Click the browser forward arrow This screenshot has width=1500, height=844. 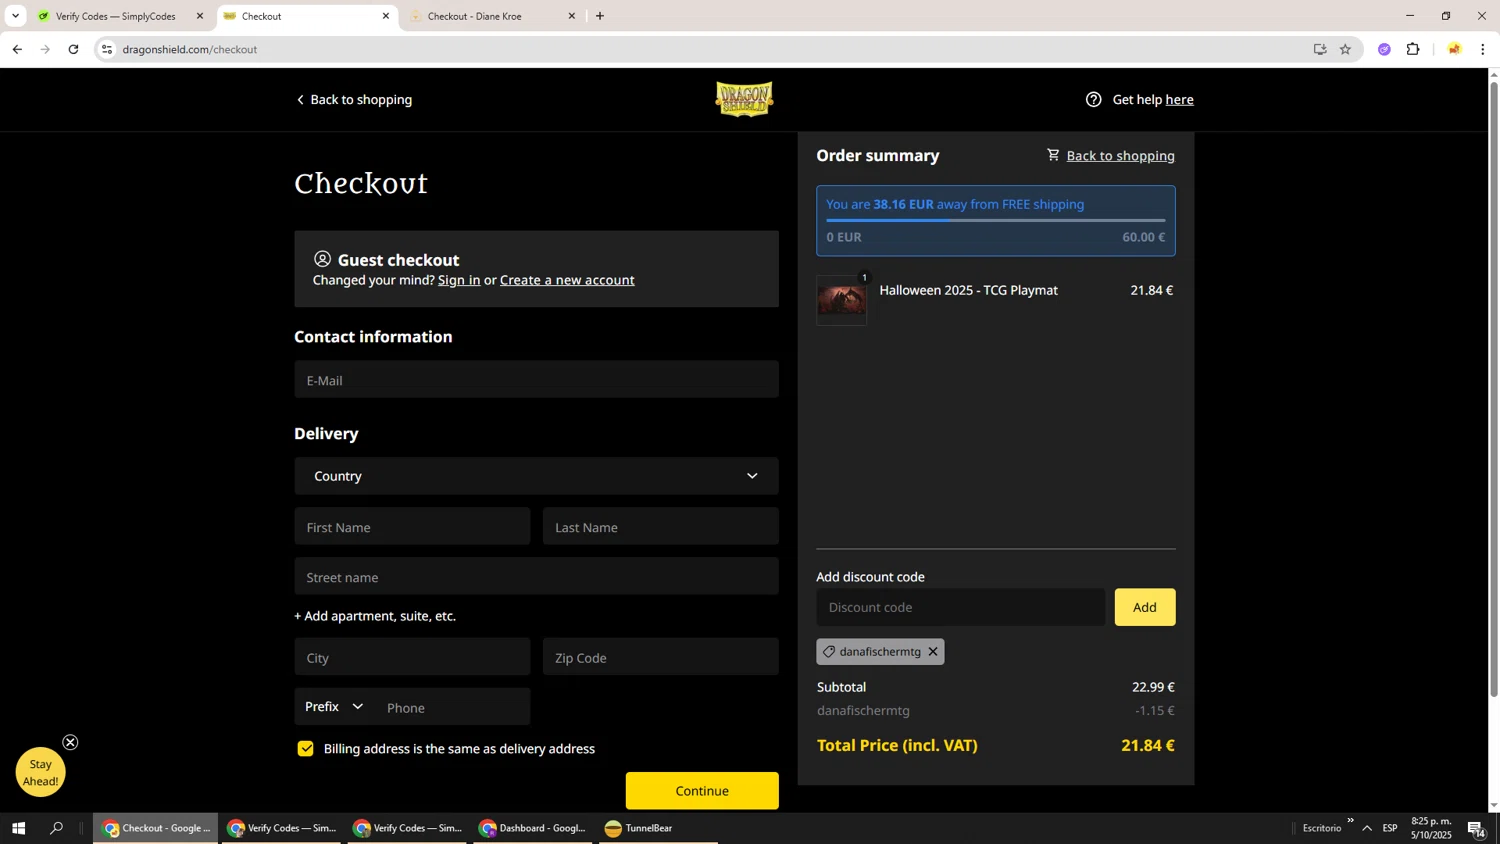tap(45, 49)
